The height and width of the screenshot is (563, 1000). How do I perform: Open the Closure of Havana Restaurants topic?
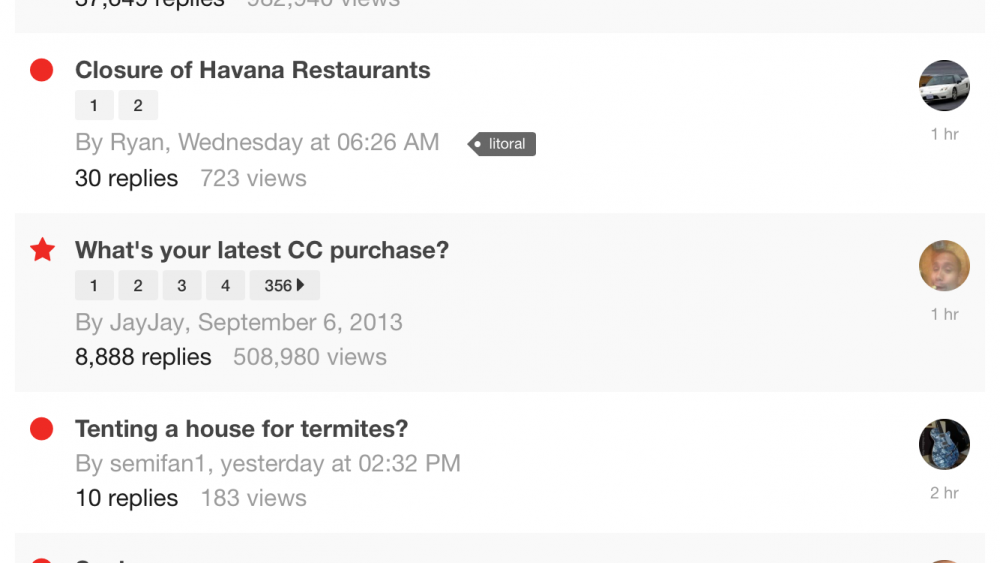click(x=253, y=70)
